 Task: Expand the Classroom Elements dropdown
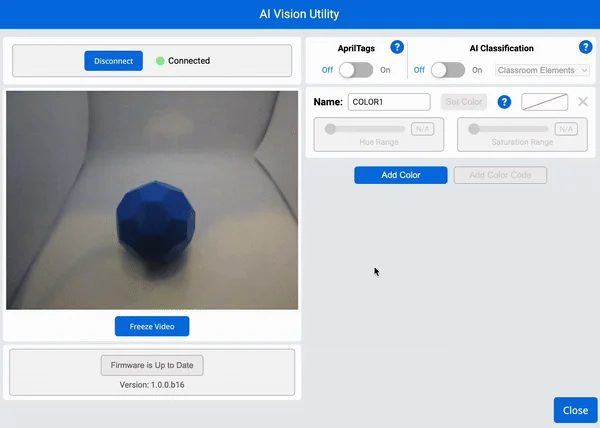pyautogui.click(x=543, y=70)
